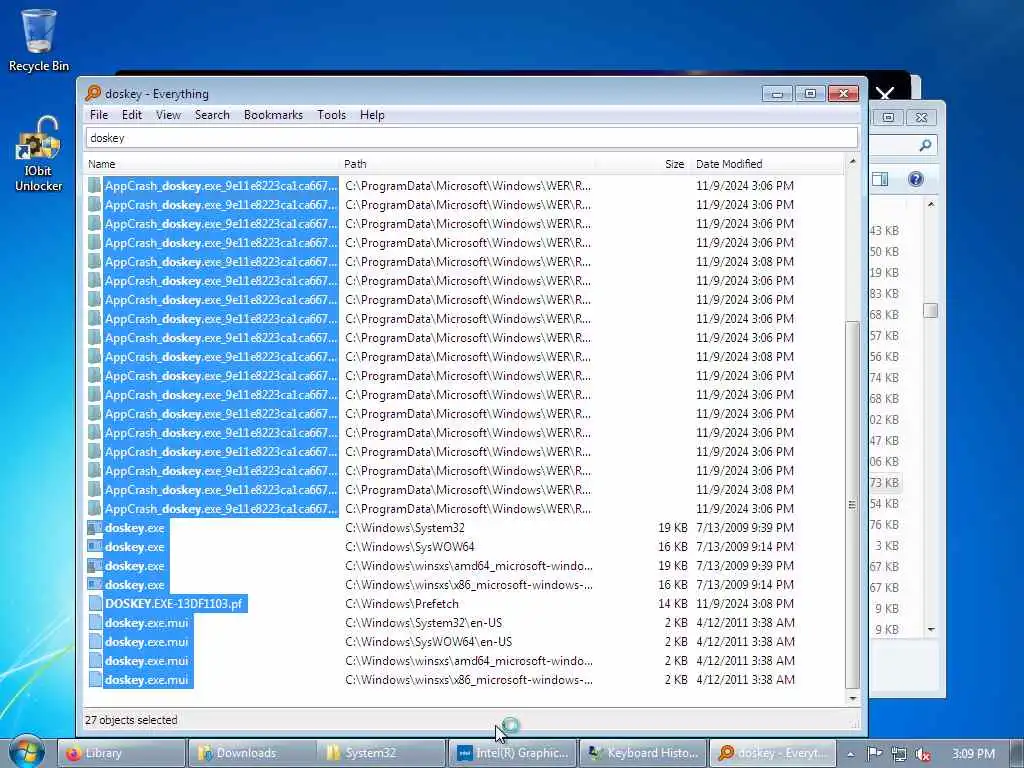Open the clock showing 3:09 PM
The width and height of the screenshot is (1024, 768).
[973, 754]
